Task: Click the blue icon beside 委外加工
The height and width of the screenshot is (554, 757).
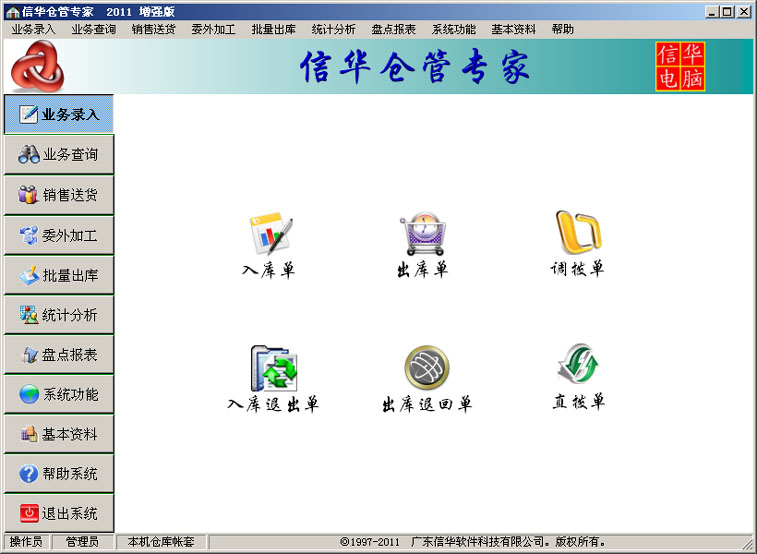Action: coord(29,235)
